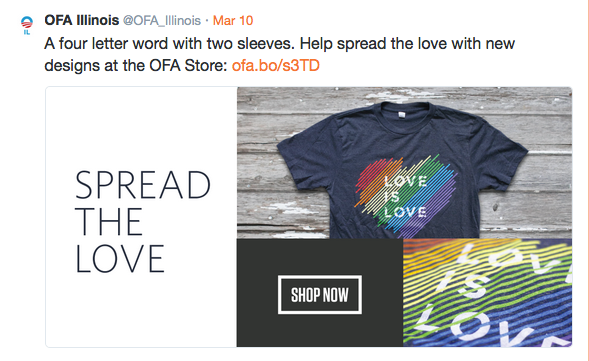Click the OFA Illinois display name
The height and width of the screenshot is (361, 589).
82,20
